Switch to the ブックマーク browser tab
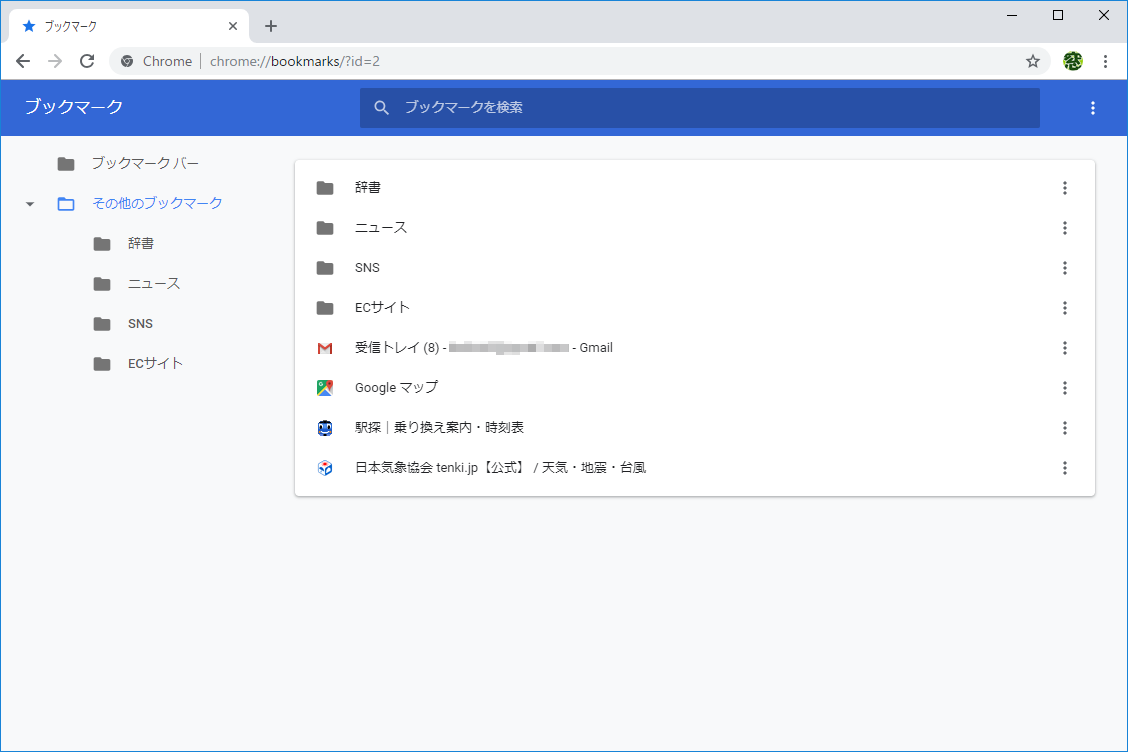This screenshot has height=752, width=1128. [x=120, y=25]
